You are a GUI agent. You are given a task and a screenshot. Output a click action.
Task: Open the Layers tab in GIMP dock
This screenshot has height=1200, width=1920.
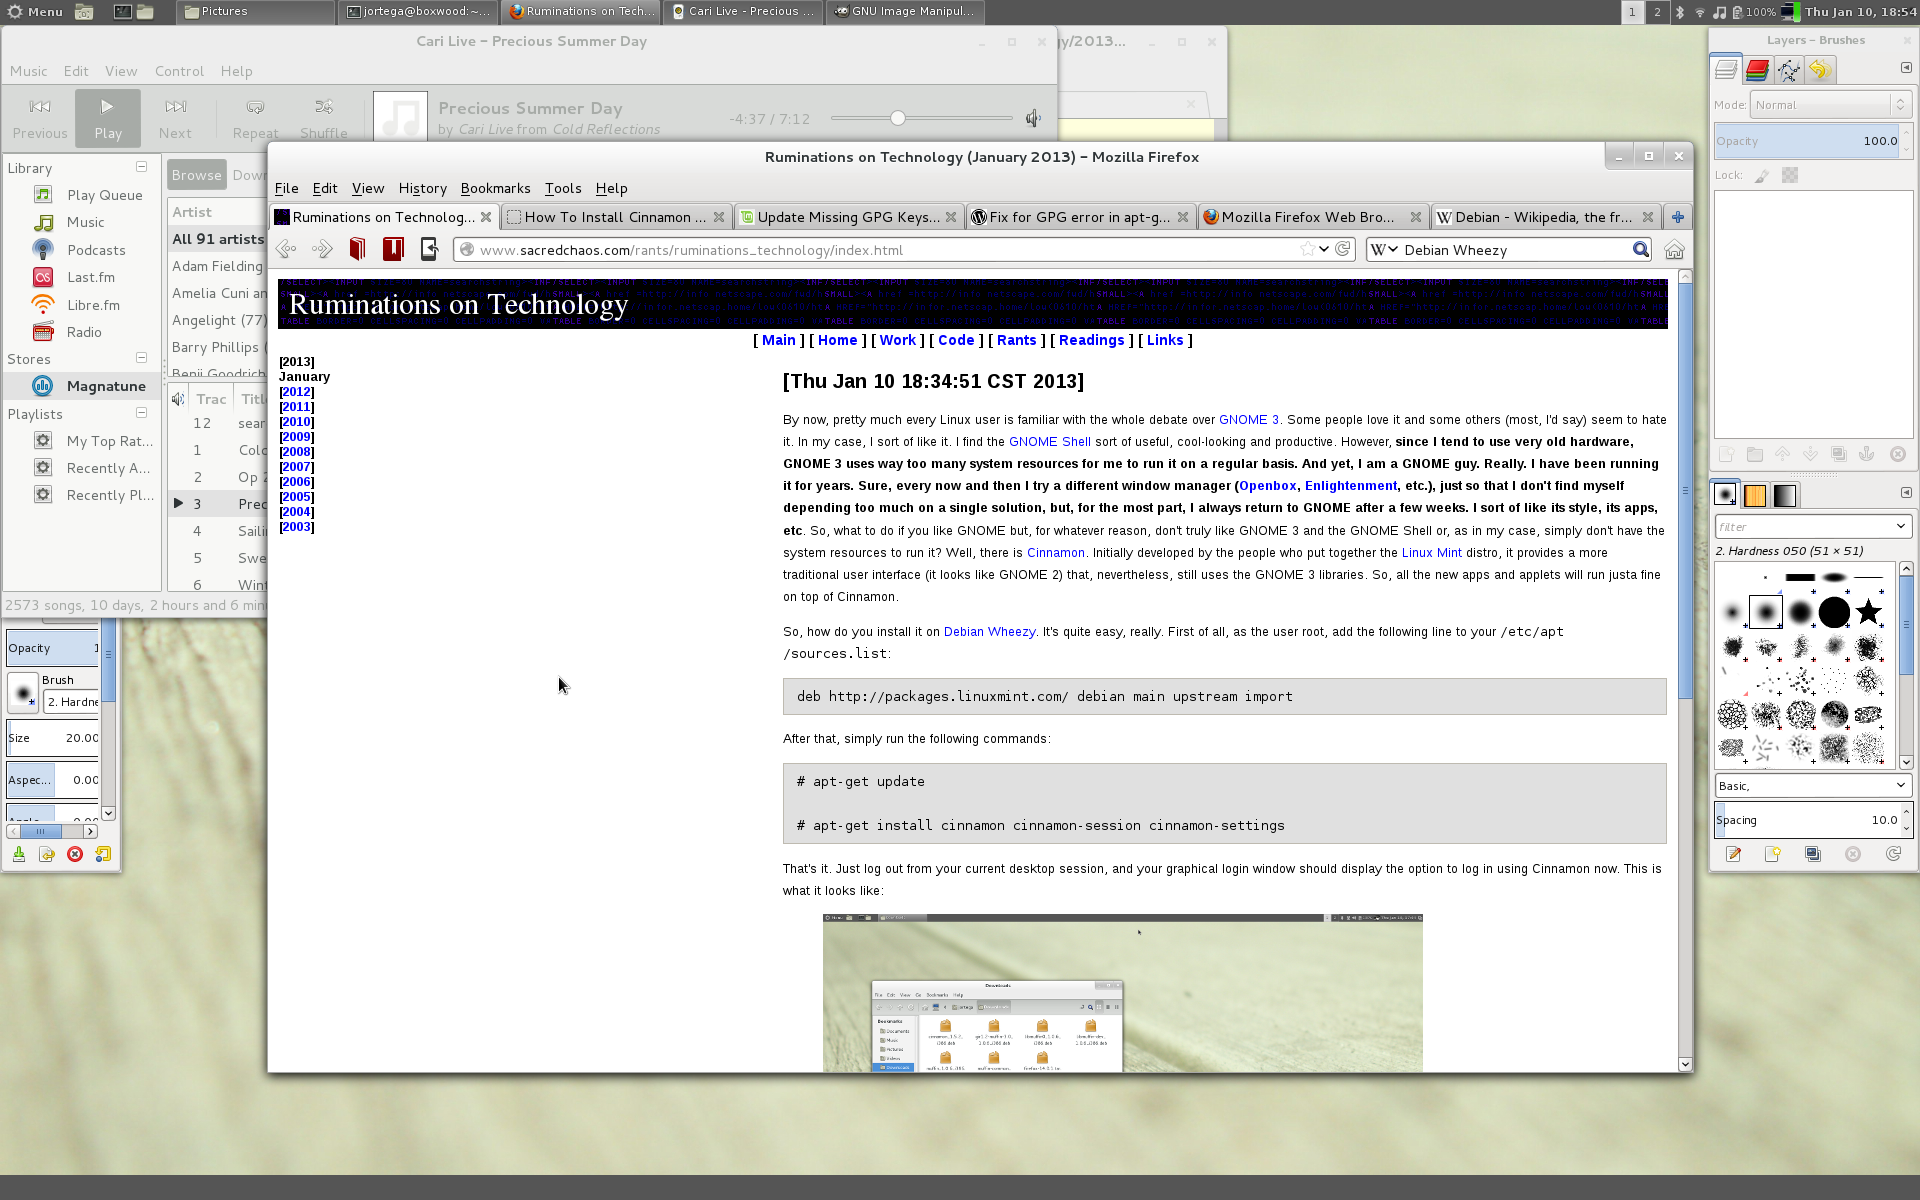(x=1726, y=69)
